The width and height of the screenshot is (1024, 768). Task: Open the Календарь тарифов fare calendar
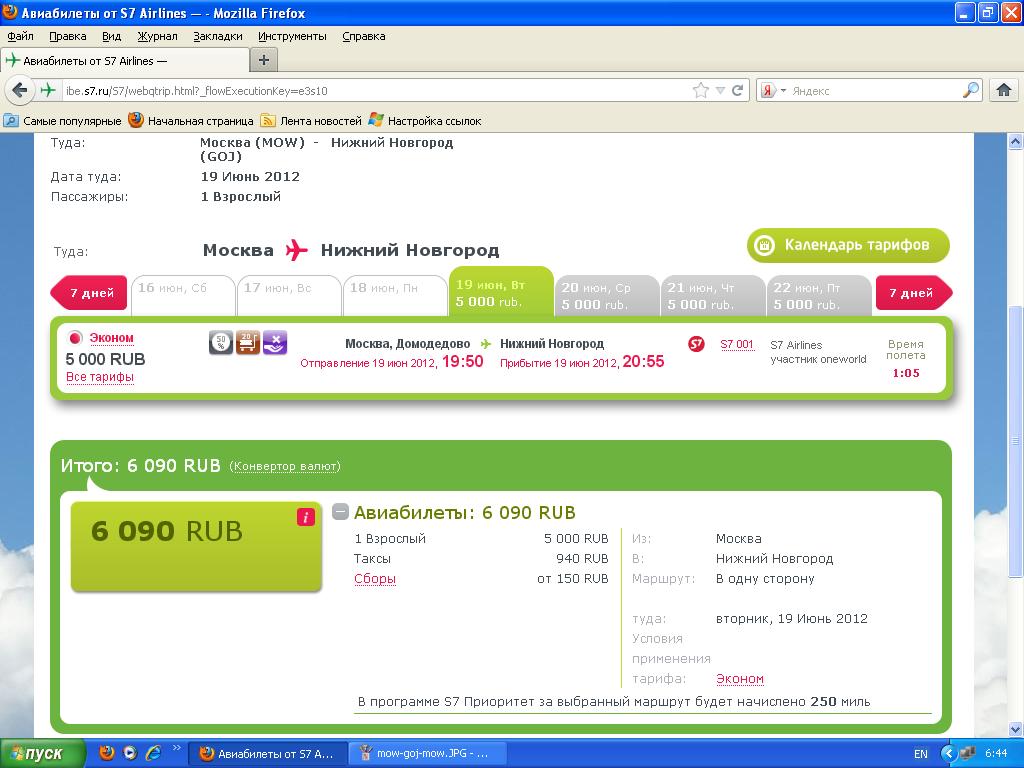pos(847,245)
